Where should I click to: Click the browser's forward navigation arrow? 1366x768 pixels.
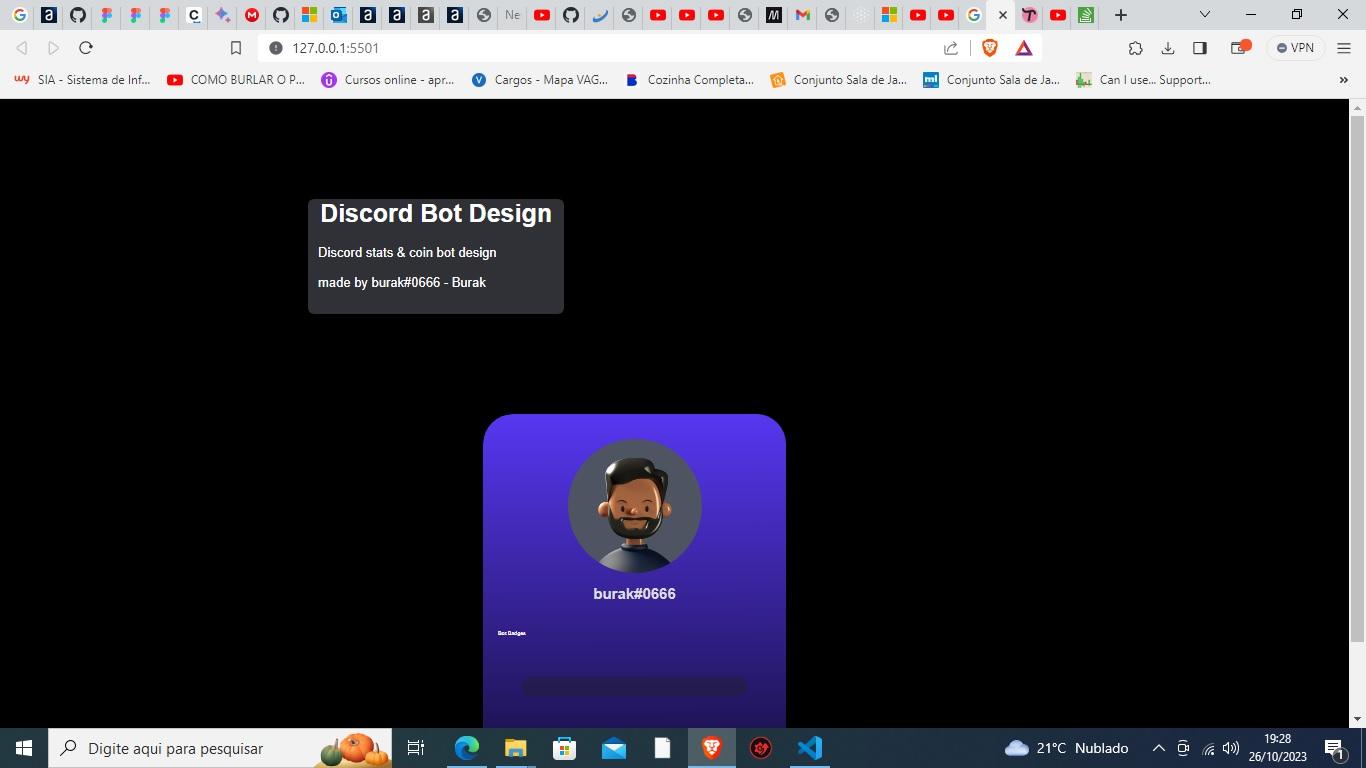(x=53, y=48)
